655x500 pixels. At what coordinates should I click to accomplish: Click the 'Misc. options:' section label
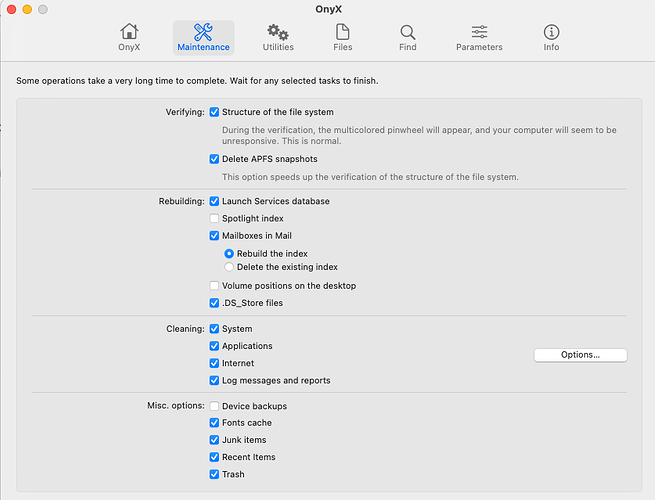176,406
